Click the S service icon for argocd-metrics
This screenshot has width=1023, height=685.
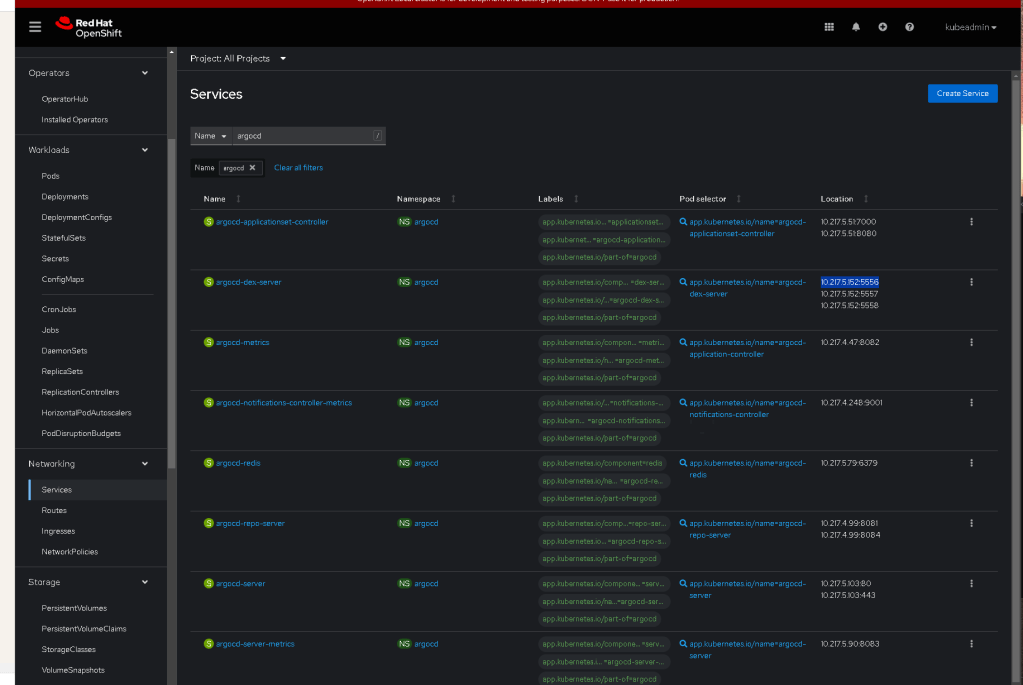coord(209,342)
